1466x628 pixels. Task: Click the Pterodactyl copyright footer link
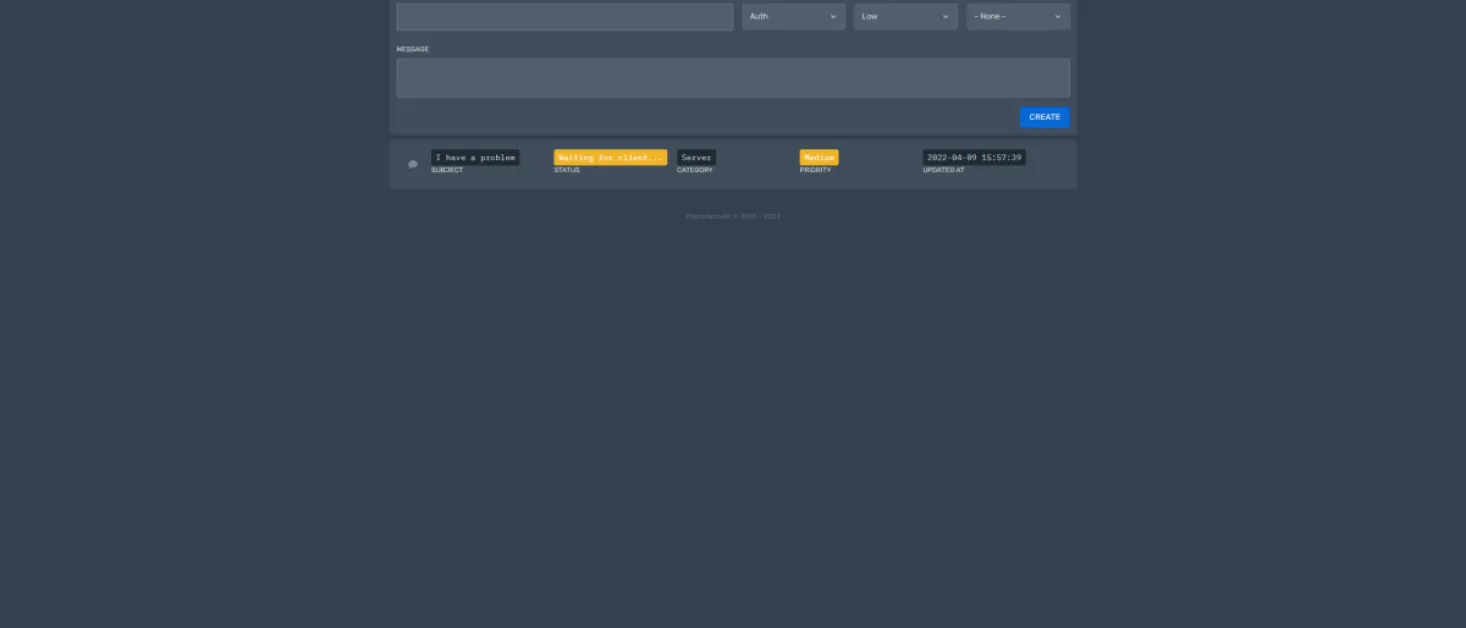(733, 216)
